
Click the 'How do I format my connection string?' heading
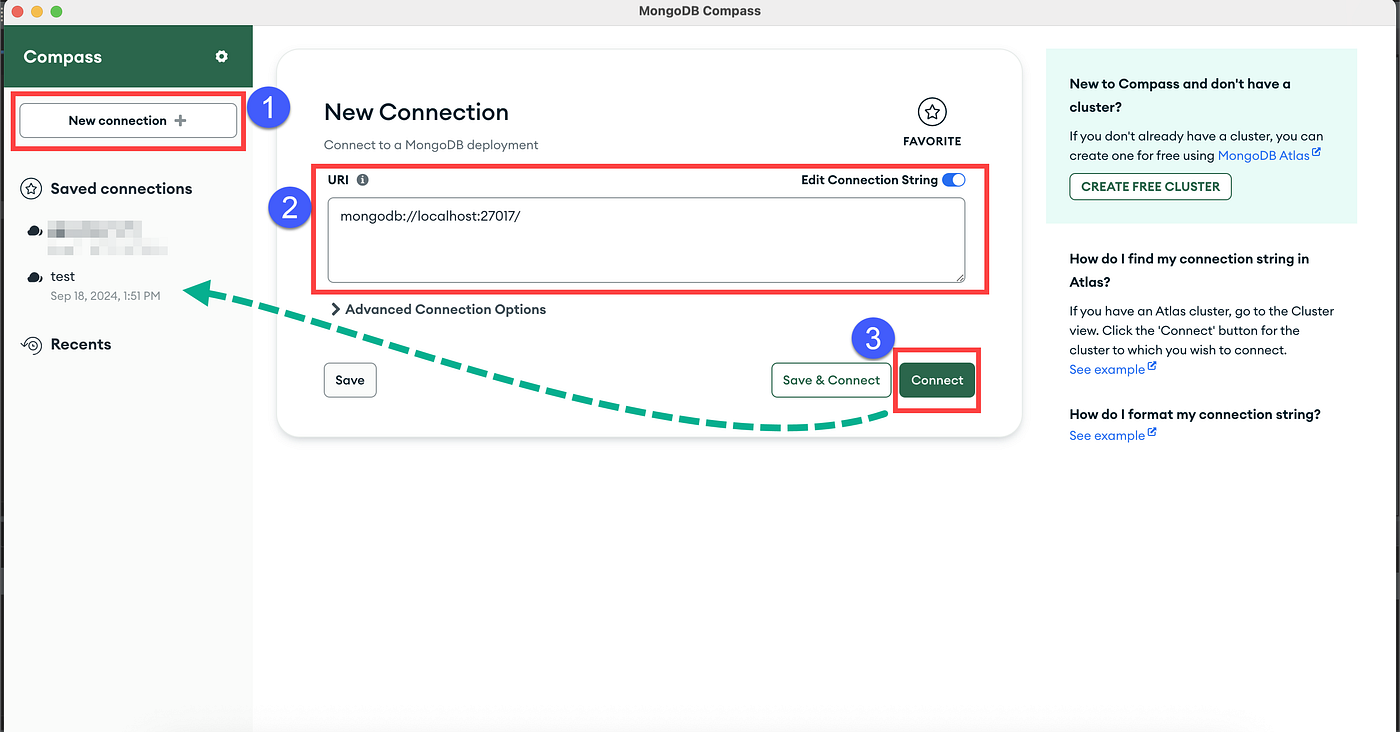1195,414
